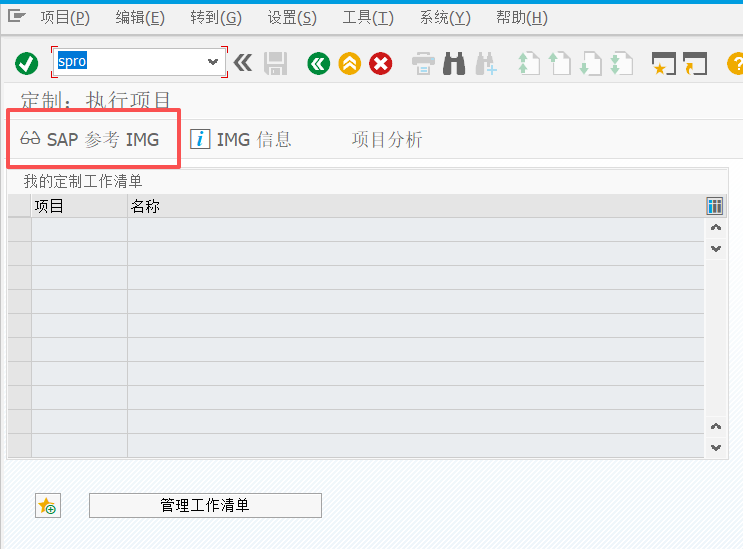Open the 系统(Y) menu

445,18
